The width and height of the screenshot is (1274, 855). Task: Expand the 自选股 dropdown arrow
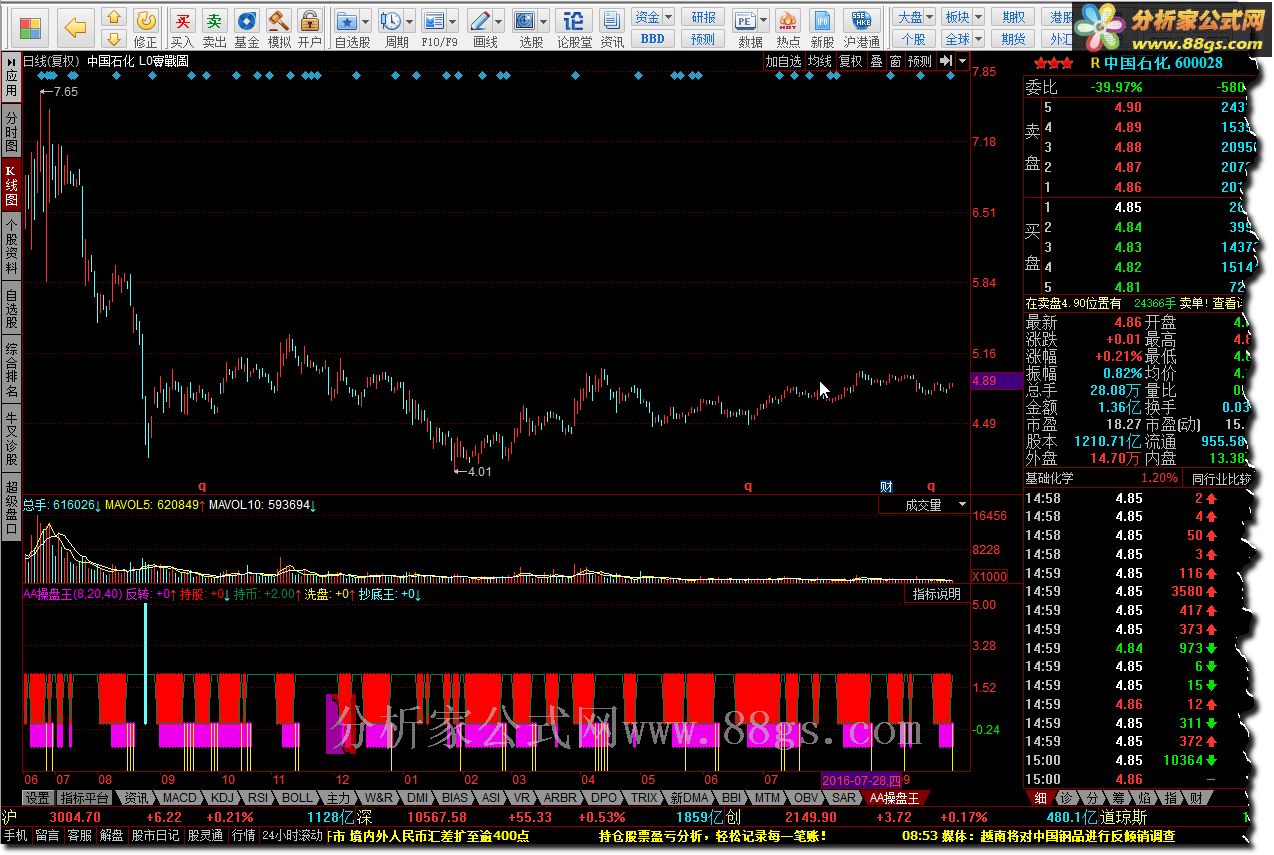click(x=366, y=21)
